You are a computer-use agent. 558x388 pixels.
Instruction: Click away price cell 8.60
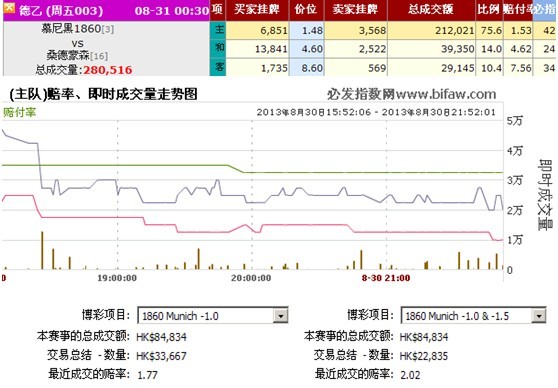(x=307, y=67)
